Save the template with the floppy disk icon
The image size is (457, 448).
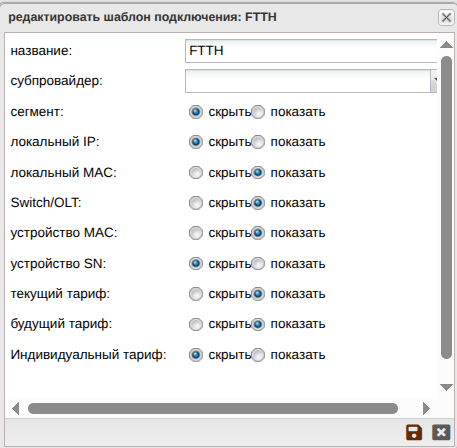point(414,433)
